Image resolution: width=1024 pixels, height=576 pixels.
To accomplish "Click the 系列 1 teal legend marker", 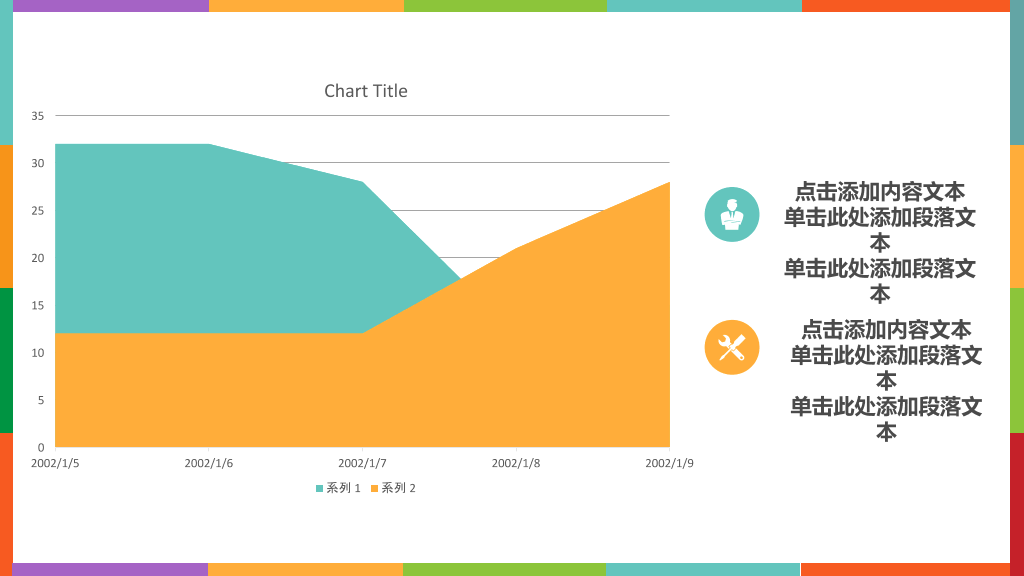I will tap(319, 488).
